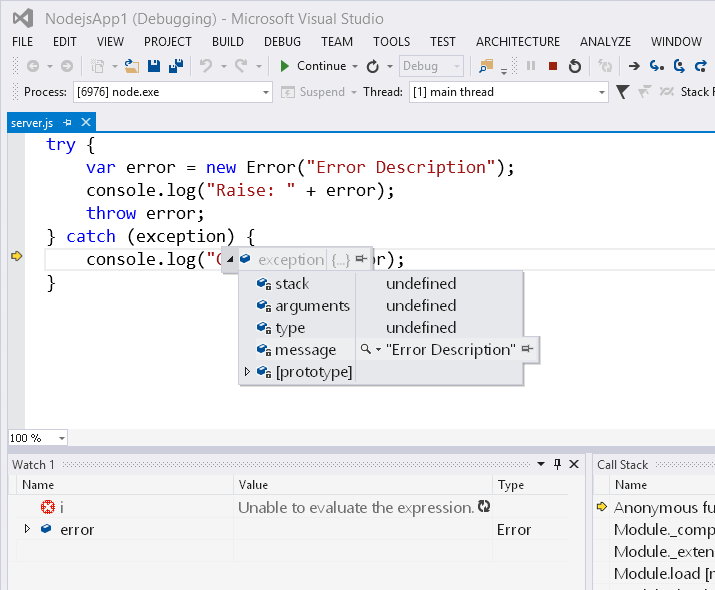Toggle auto-hide pin on Watch 1 panel

coord(557,464)
